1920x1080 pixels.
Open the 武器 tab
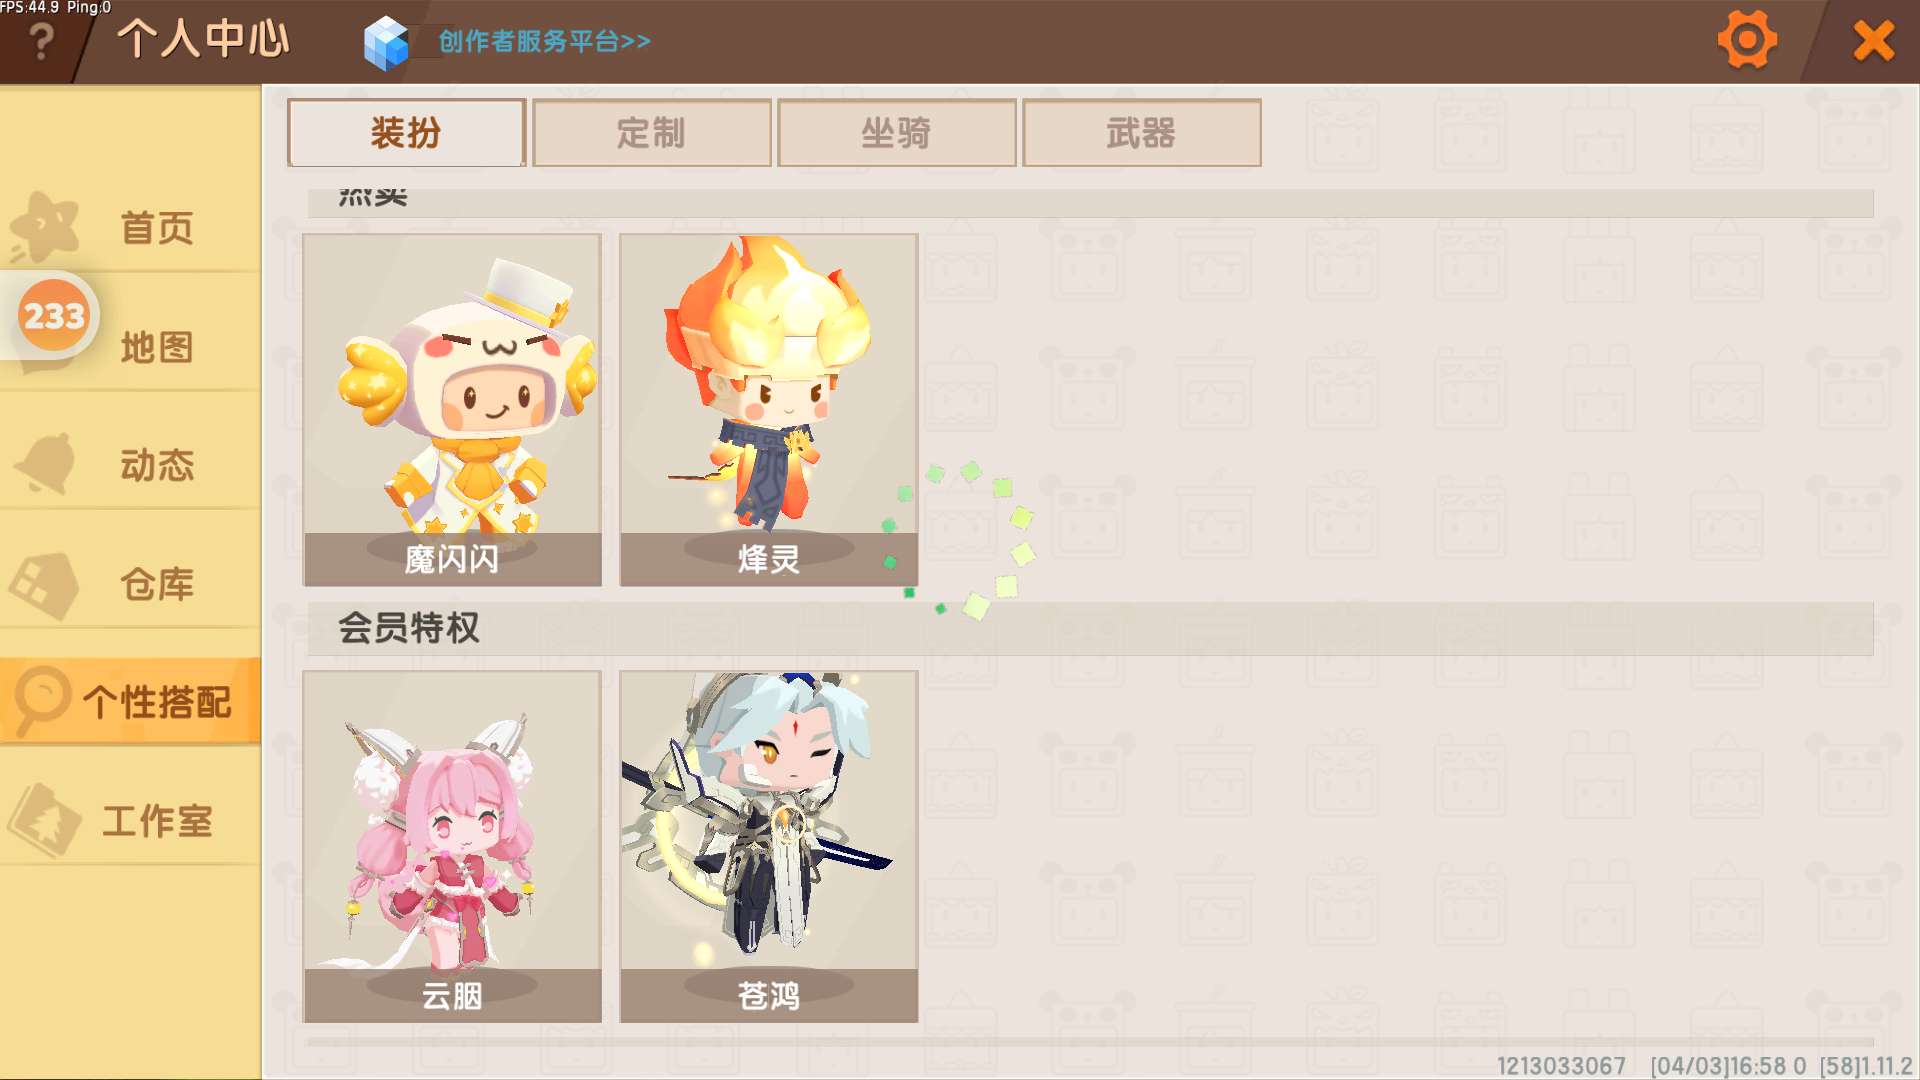(1141, 133)
